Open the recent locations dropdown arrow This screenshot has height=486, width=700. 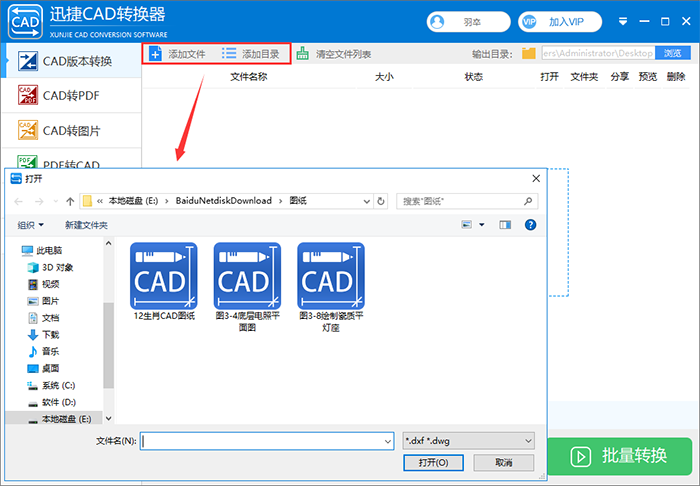coord(55,202)
